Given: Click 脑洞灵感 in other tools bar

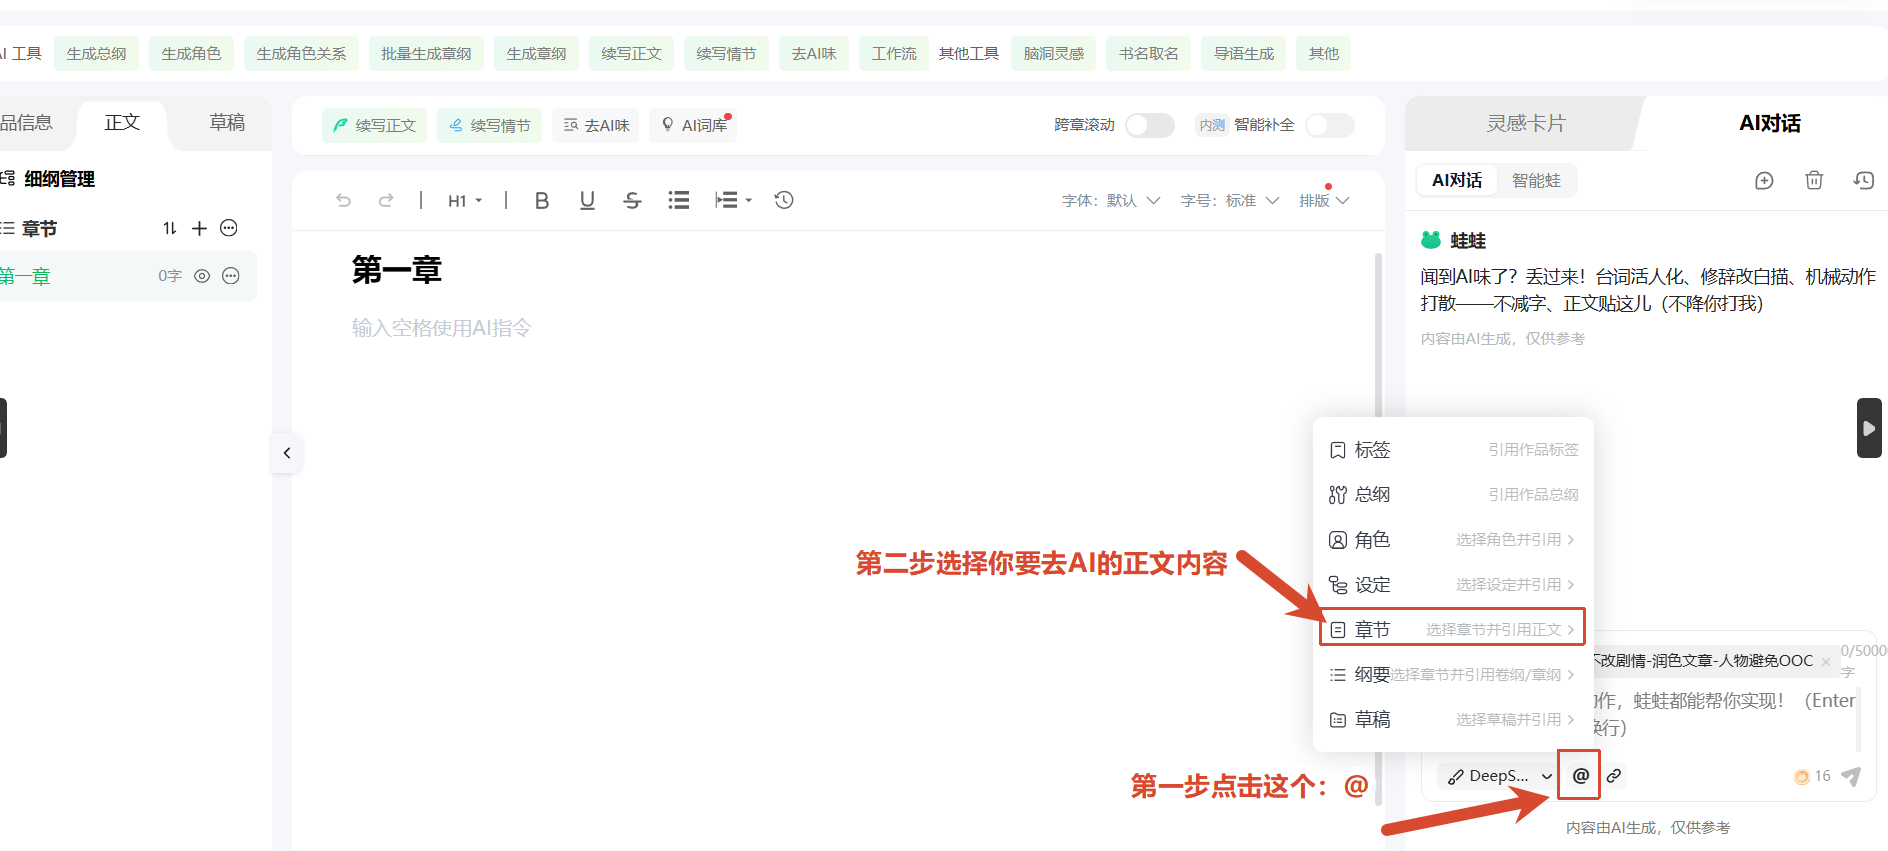Looking at the screenshot, I should pyautogui.click(x=1054, y=53).
